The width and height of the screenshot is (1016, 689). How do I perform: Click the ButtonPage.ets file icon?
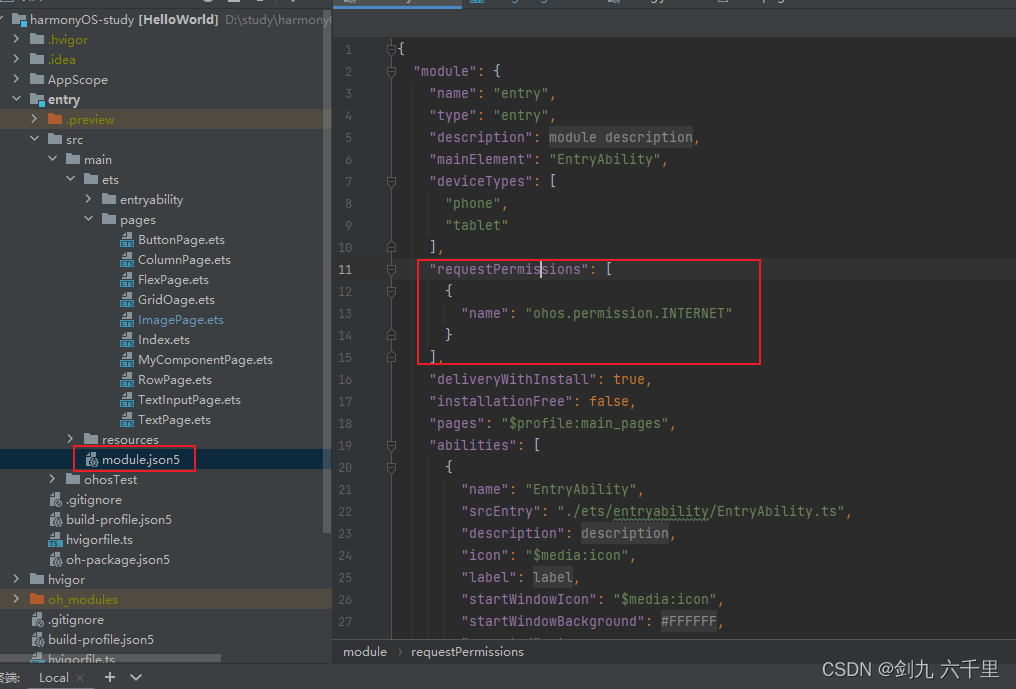click(127, 240)
